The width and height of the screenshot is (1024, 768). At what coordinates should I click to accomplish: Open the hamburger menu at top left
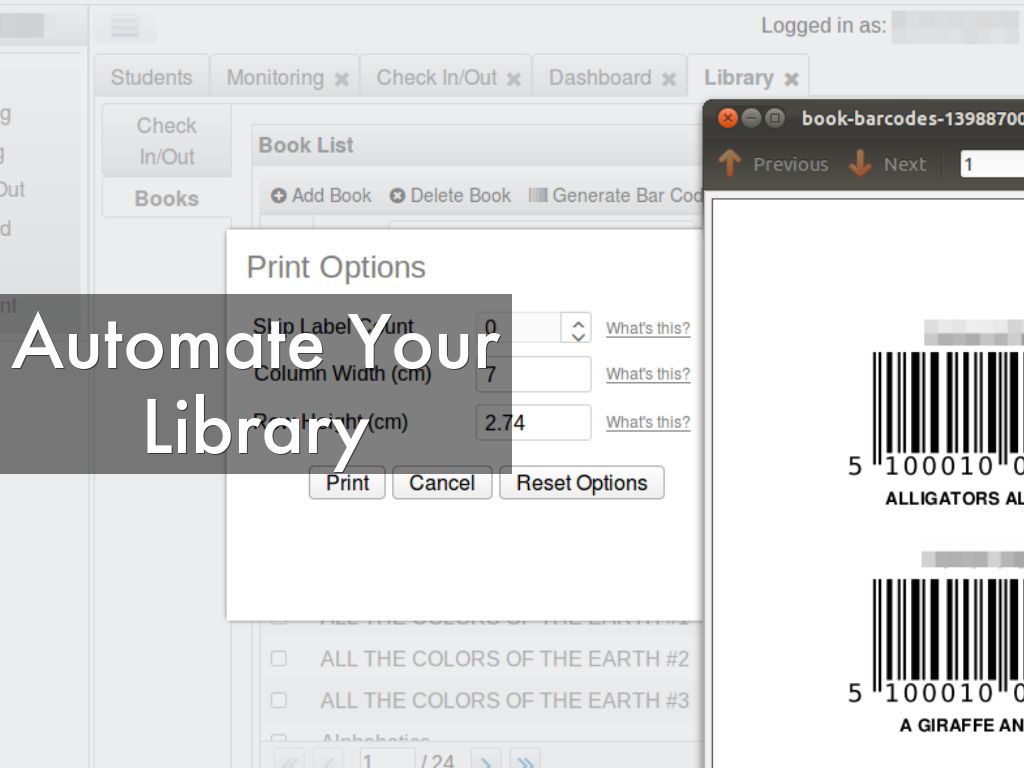point(125,27)
